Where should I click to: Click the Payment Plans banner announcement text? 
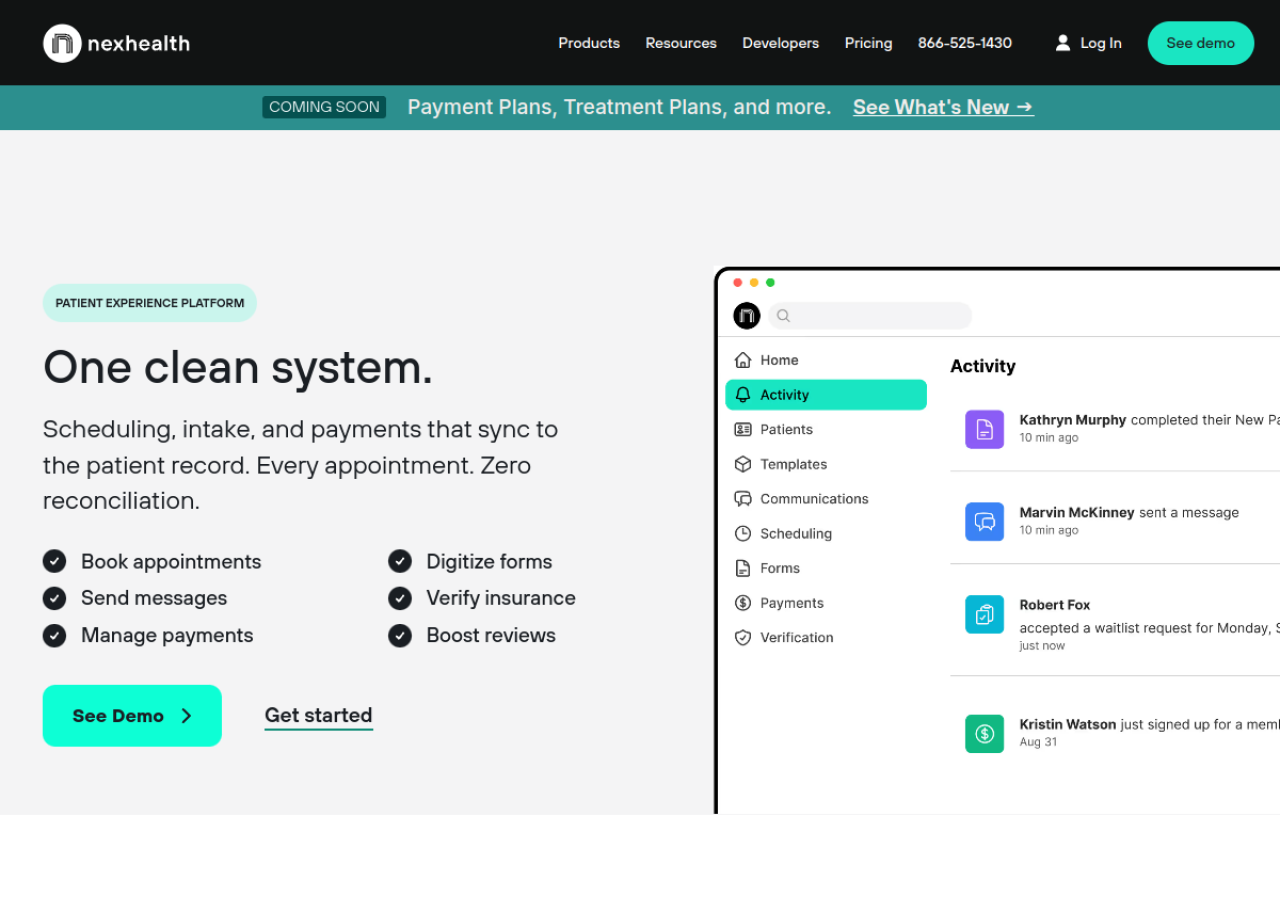[x=619, y=107]
